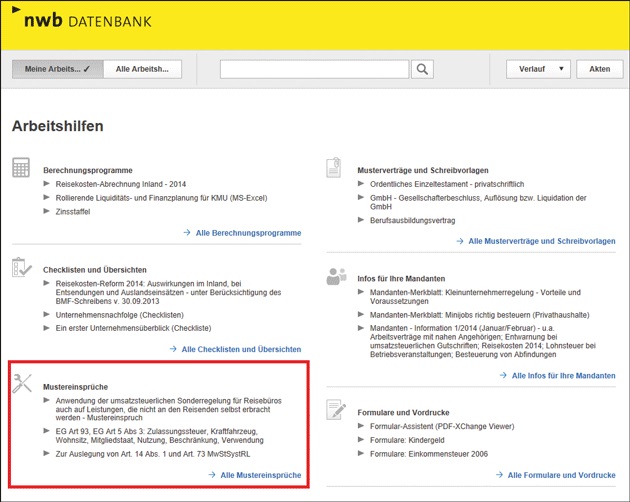Switch to the Alle Arbeitshilfen tab

[148, 69]
